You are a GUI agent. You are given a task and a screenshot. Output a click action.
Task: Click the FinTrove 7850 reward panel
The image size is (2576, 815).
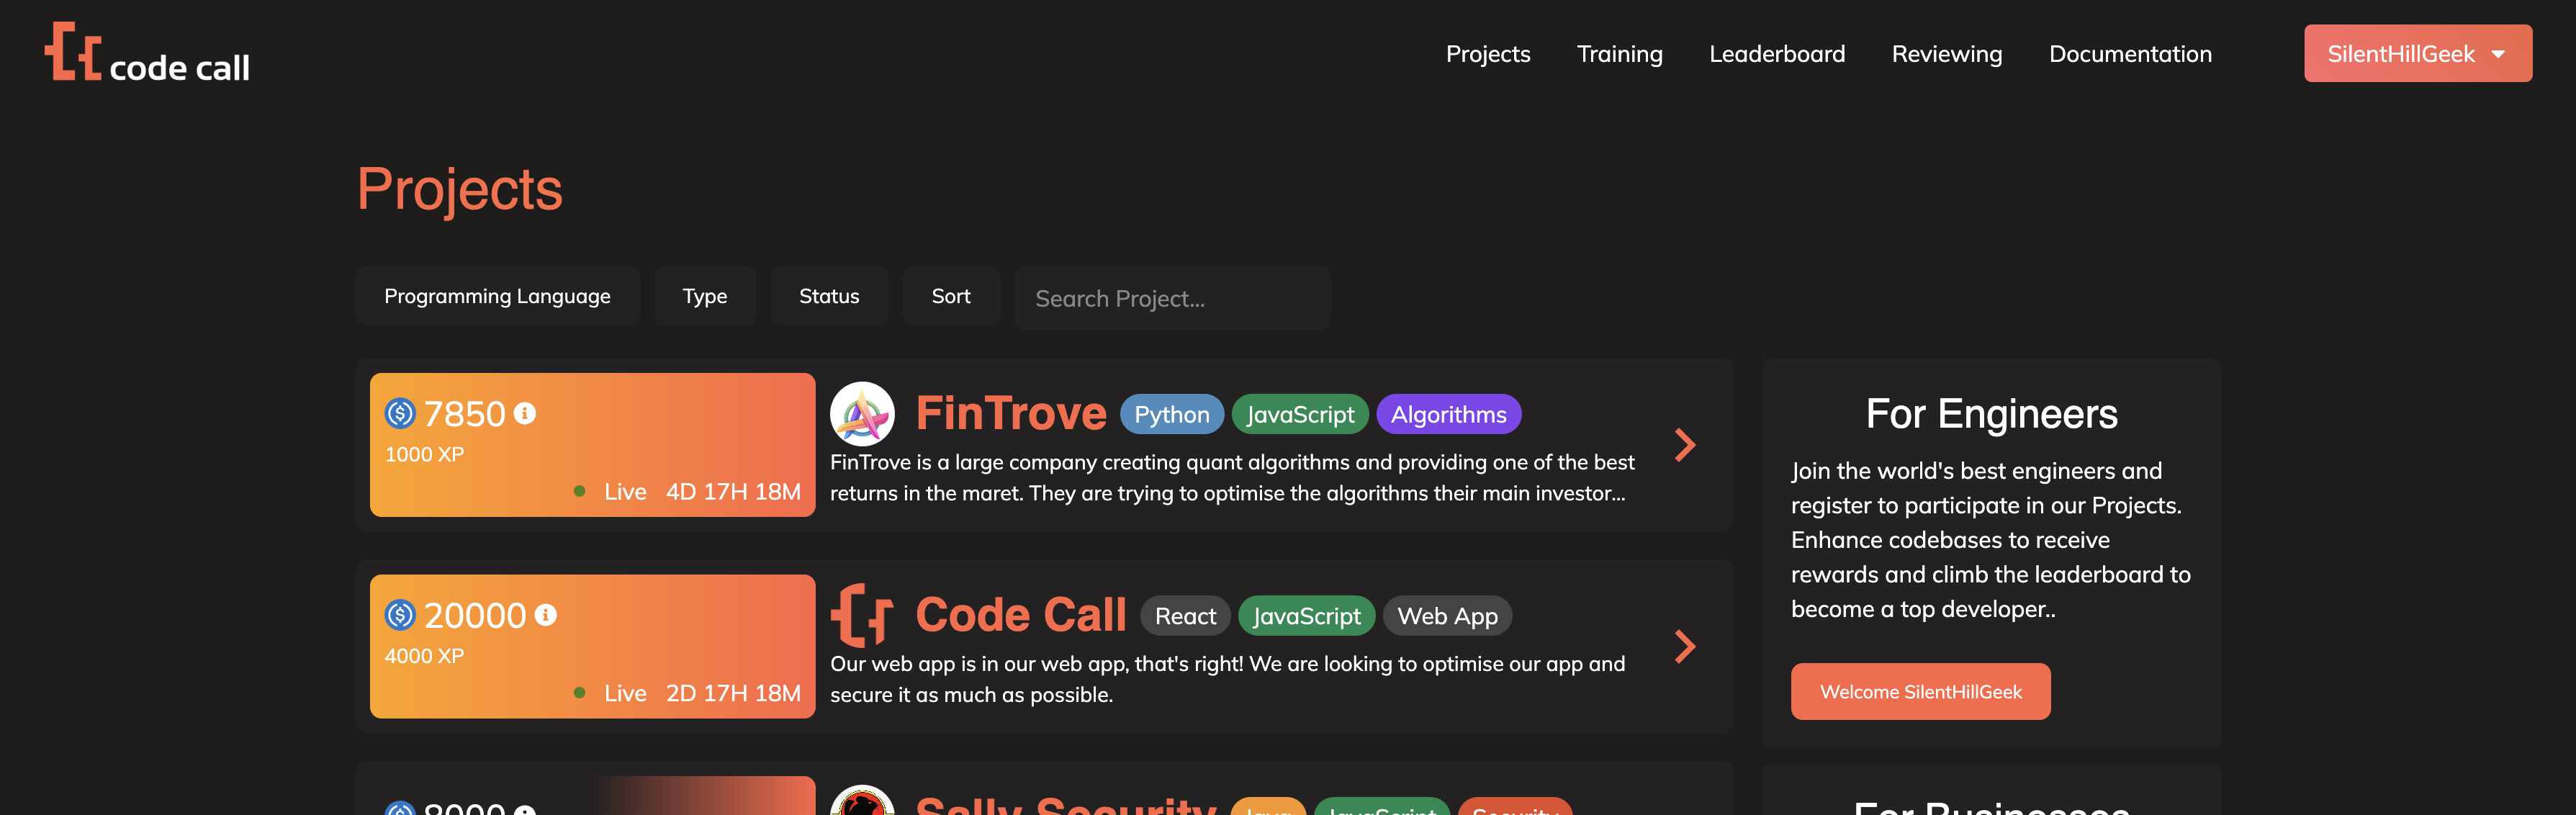point(592,445)
